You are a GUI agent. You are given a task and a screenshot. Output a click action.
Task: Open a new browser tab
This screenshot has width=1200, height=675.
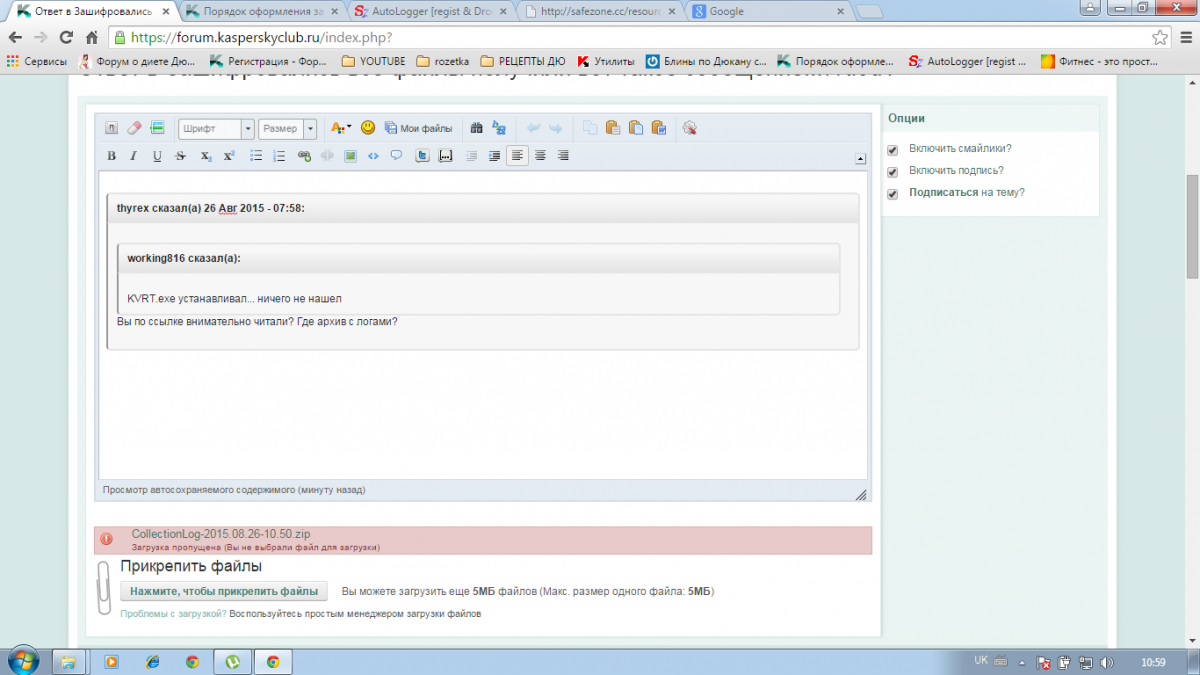click(x=870, y=13)
